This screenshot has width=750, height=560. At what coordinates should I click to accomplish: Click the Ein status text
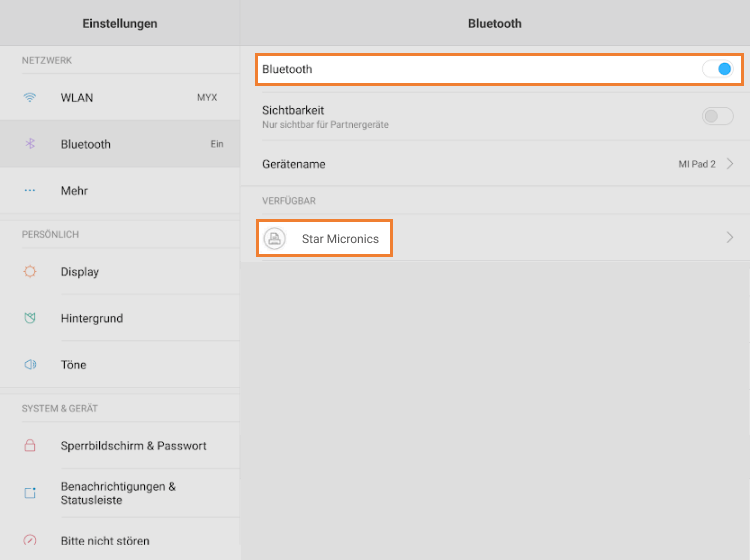[217, 144]
